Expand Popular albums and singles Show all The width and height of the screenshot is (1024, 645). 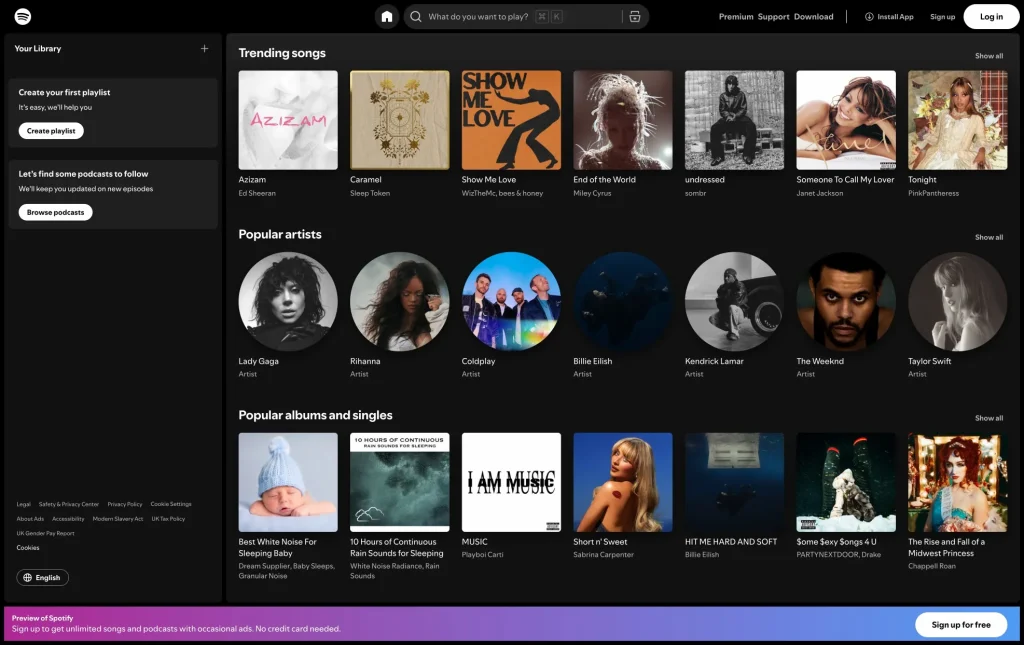[x=988, y=418]
